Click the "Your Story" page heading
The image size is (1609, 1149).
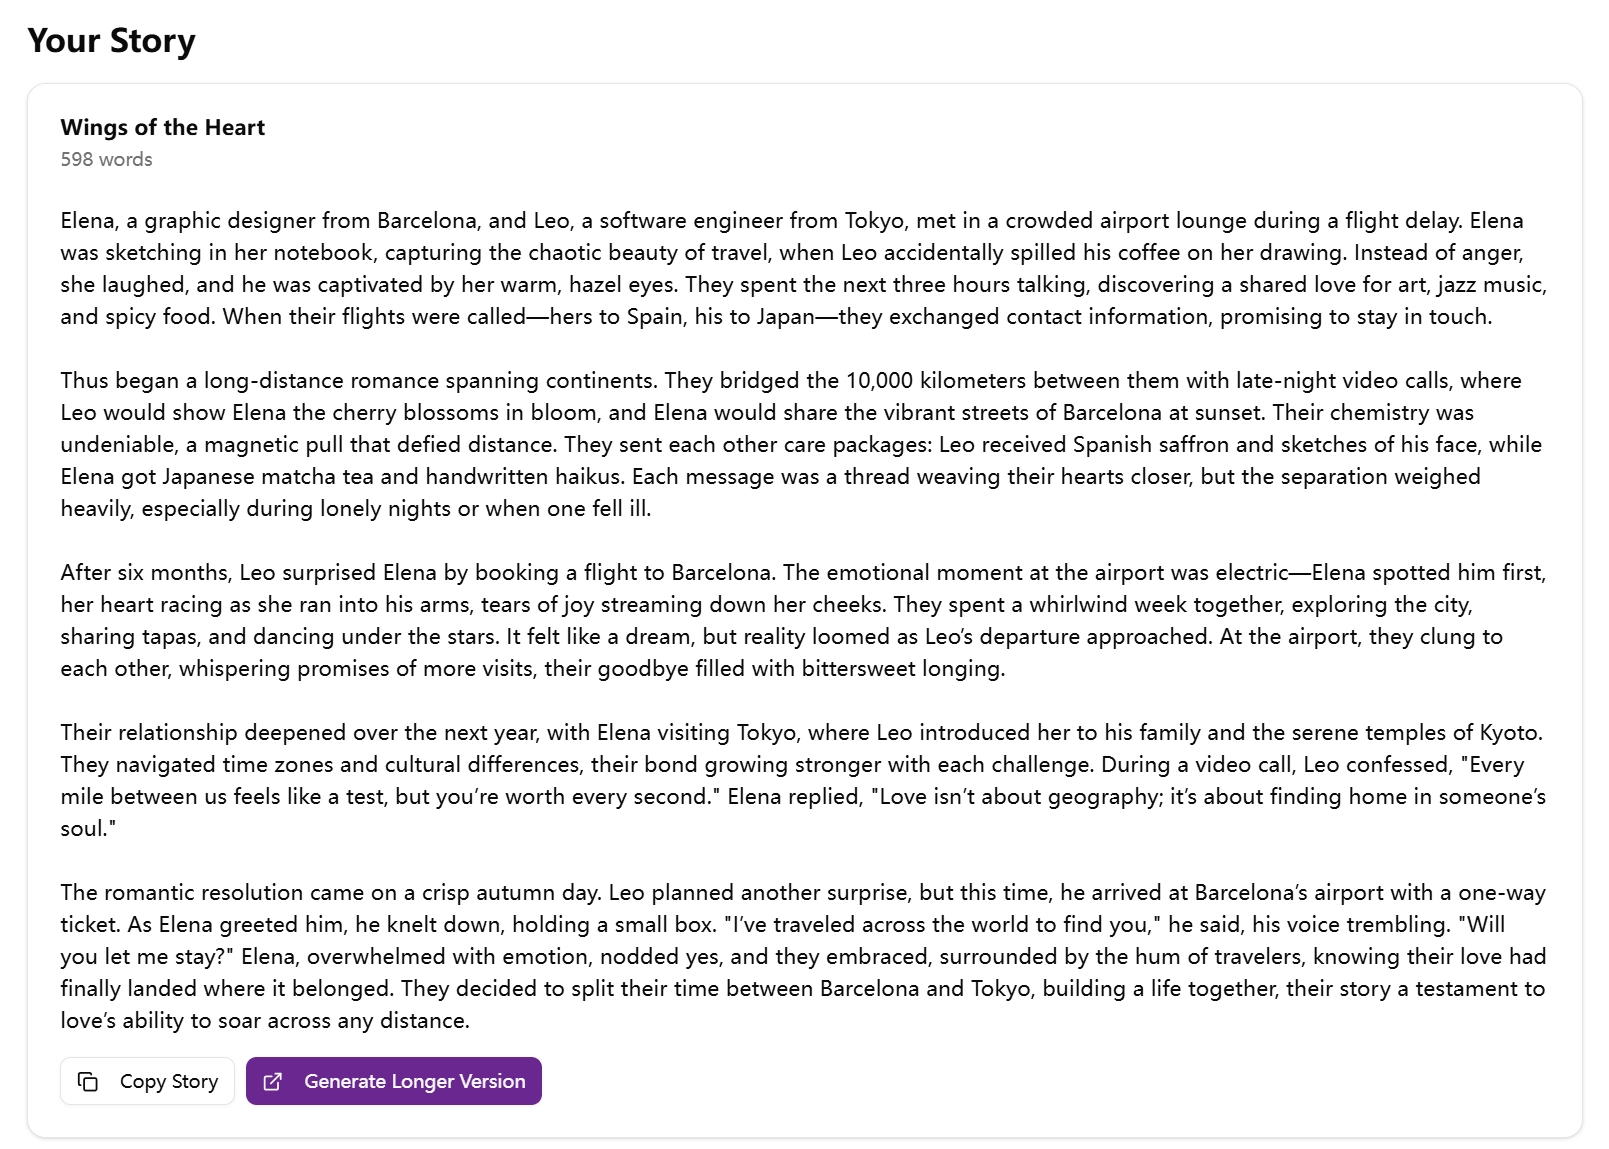coord(111,40)
